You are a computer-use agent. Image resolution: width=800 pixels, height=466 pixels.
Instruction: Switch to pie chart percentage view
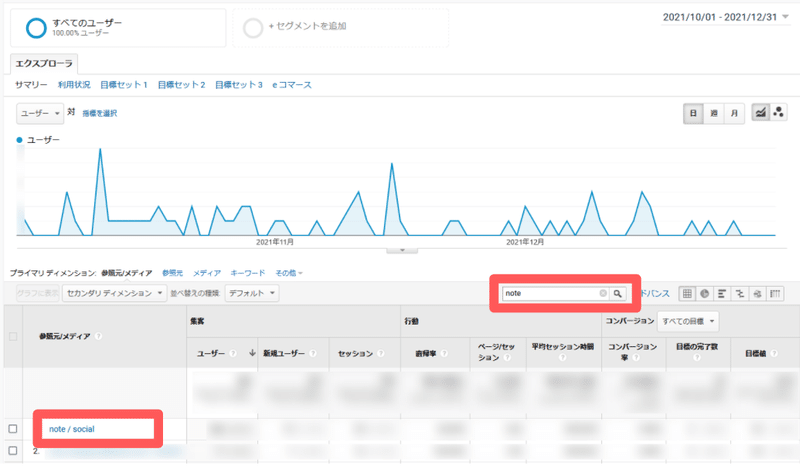point(705,293)
